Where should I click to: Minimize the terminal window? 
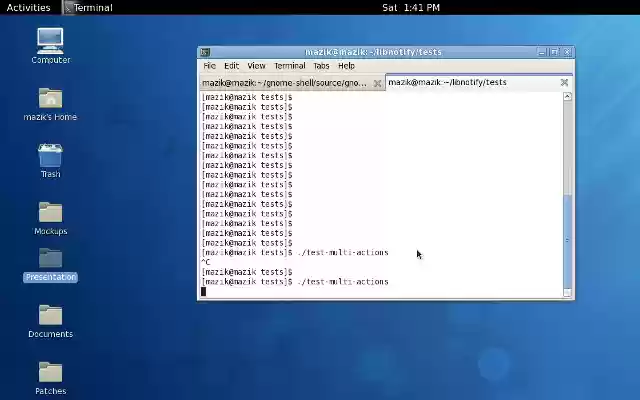click(542, 52)
